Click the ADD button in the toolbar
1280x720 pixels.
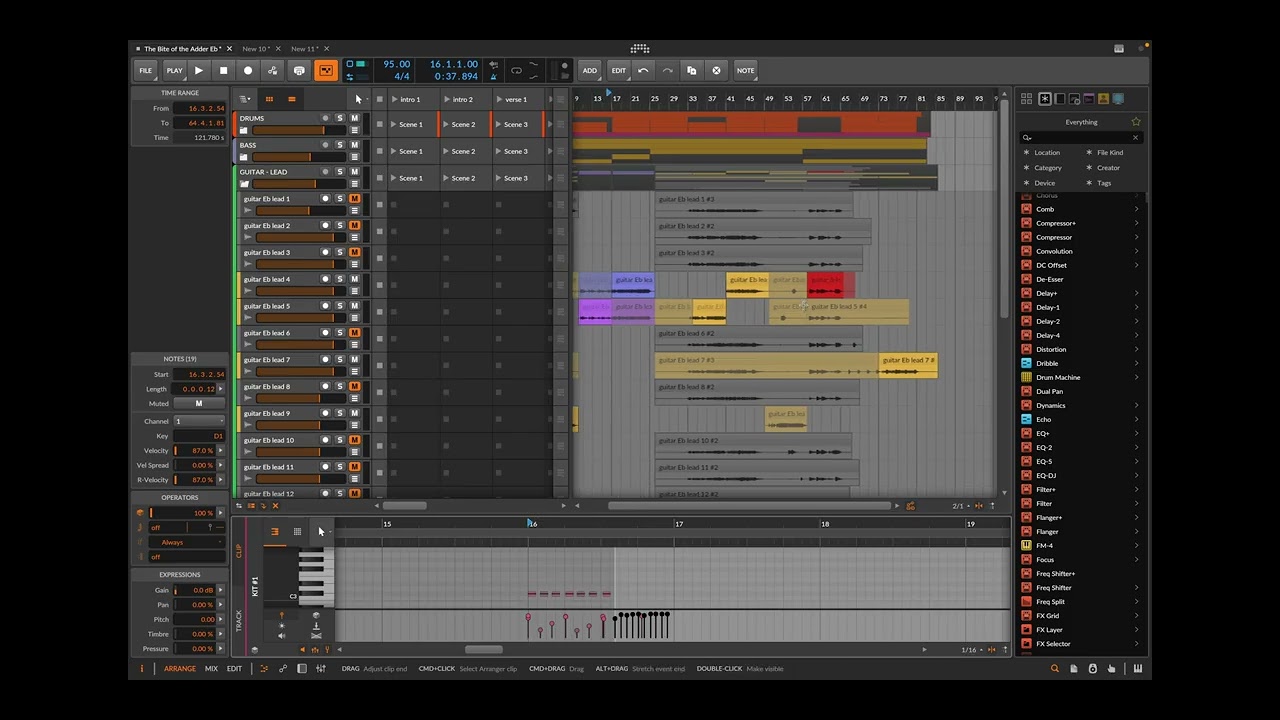(590, 70)
